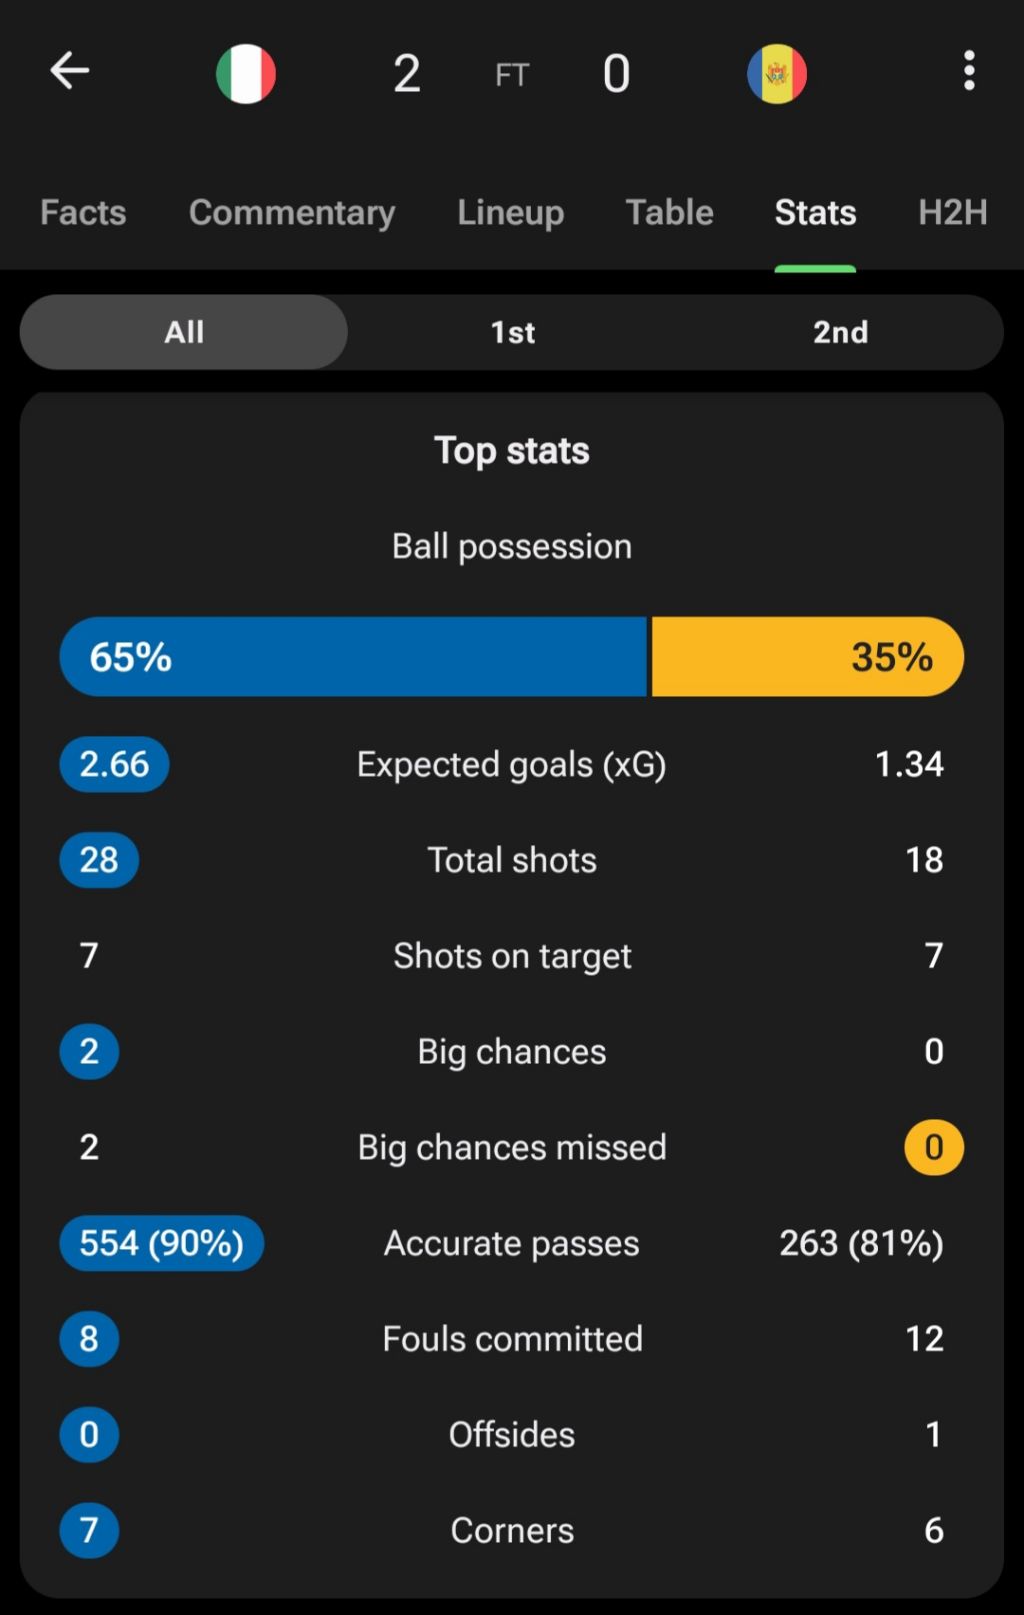
Task: Tap the Italy flag team icon
Action: [246, 74]
